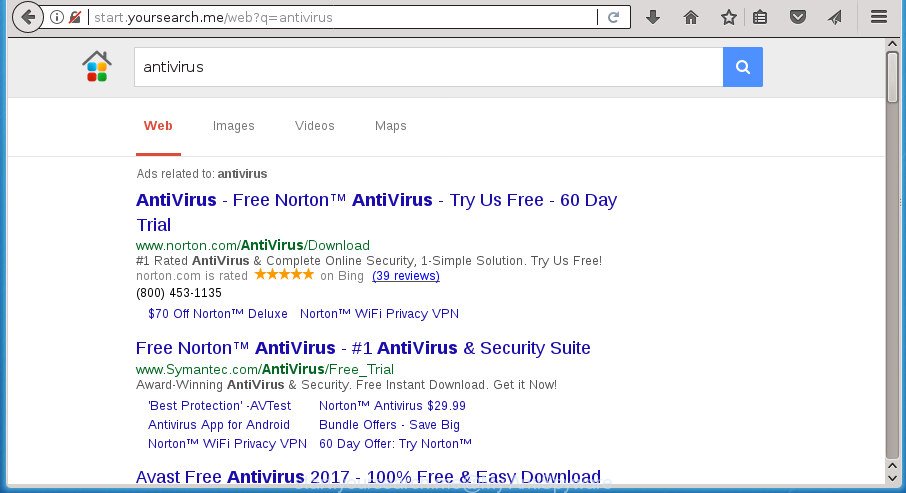The width and height of the screenshot is (906, 493).
Task: Click the vertical scrollbar up arrow
Action: coord(892,45)
